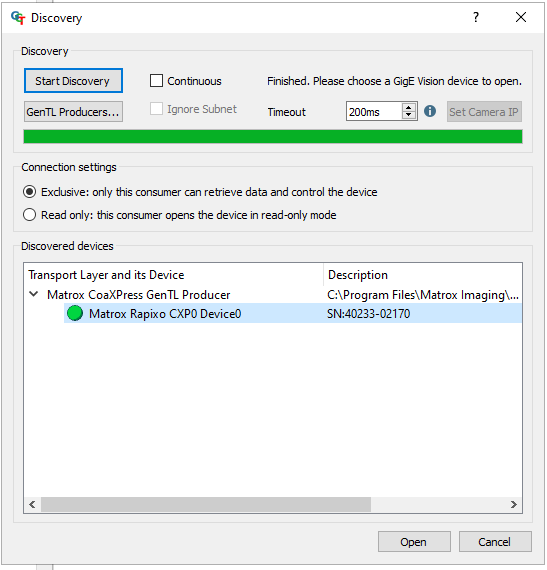Click the question mark help button
Screen dimensions: 547x570
point(476,17)
